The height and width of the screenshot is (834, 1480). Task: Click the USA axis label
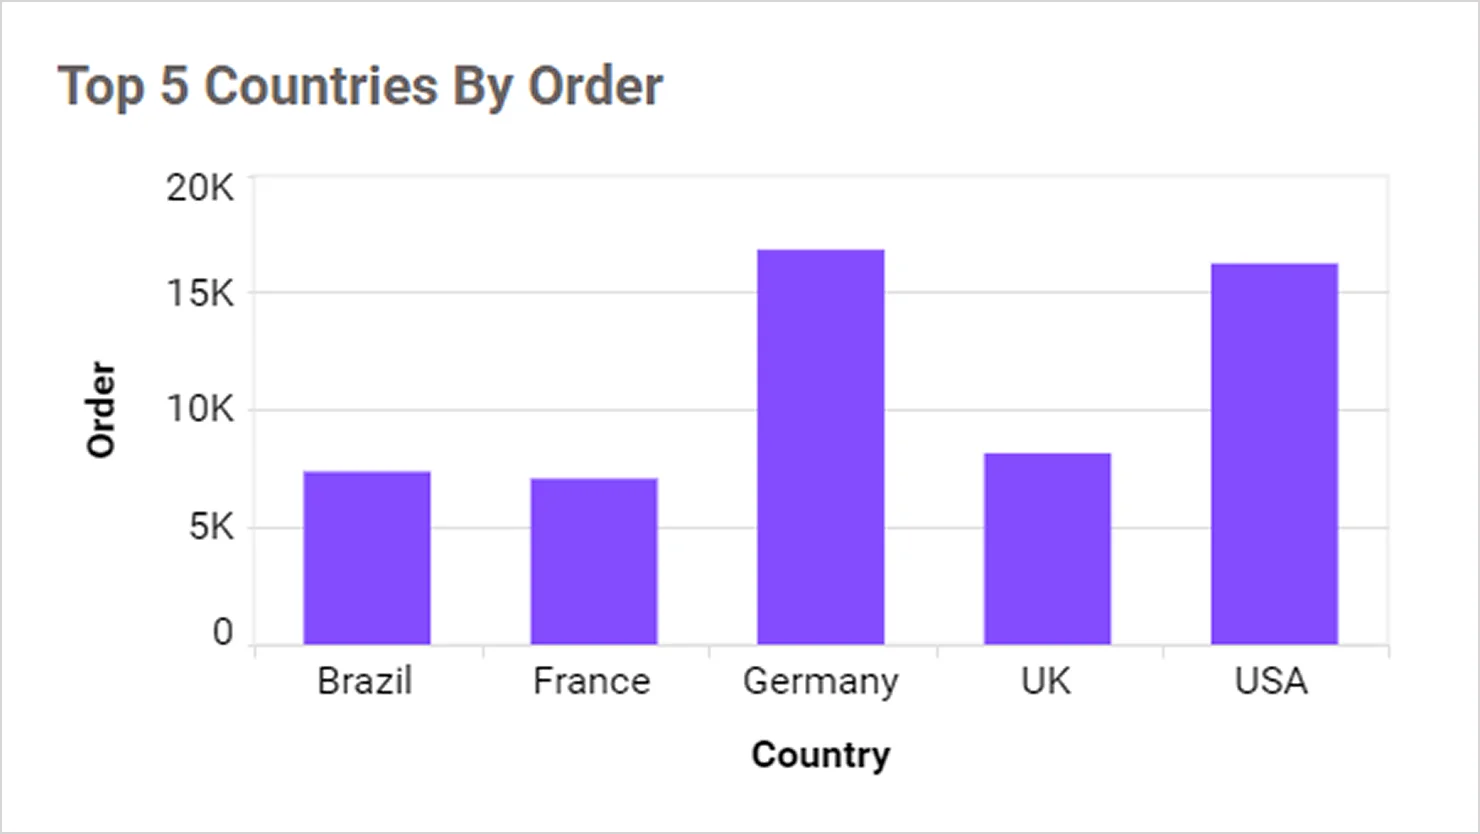[1271, 681]
